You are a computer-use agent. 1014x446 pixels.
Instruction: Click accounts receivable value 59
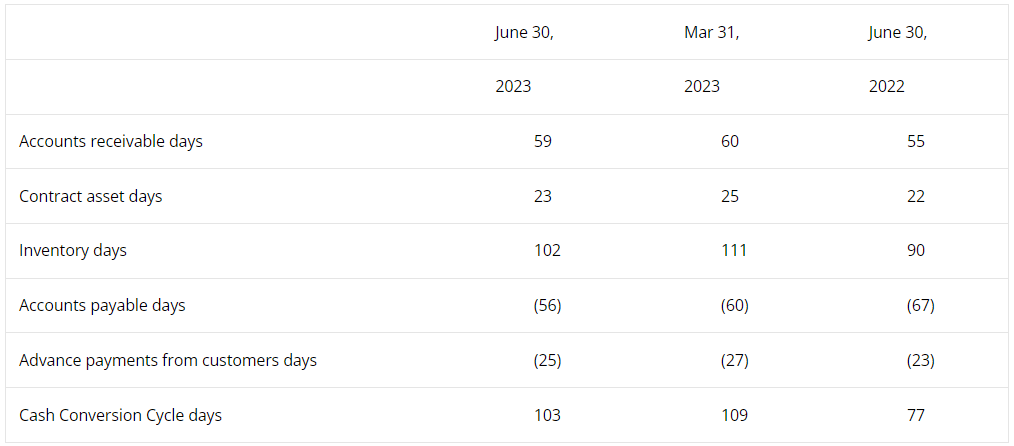543,142
